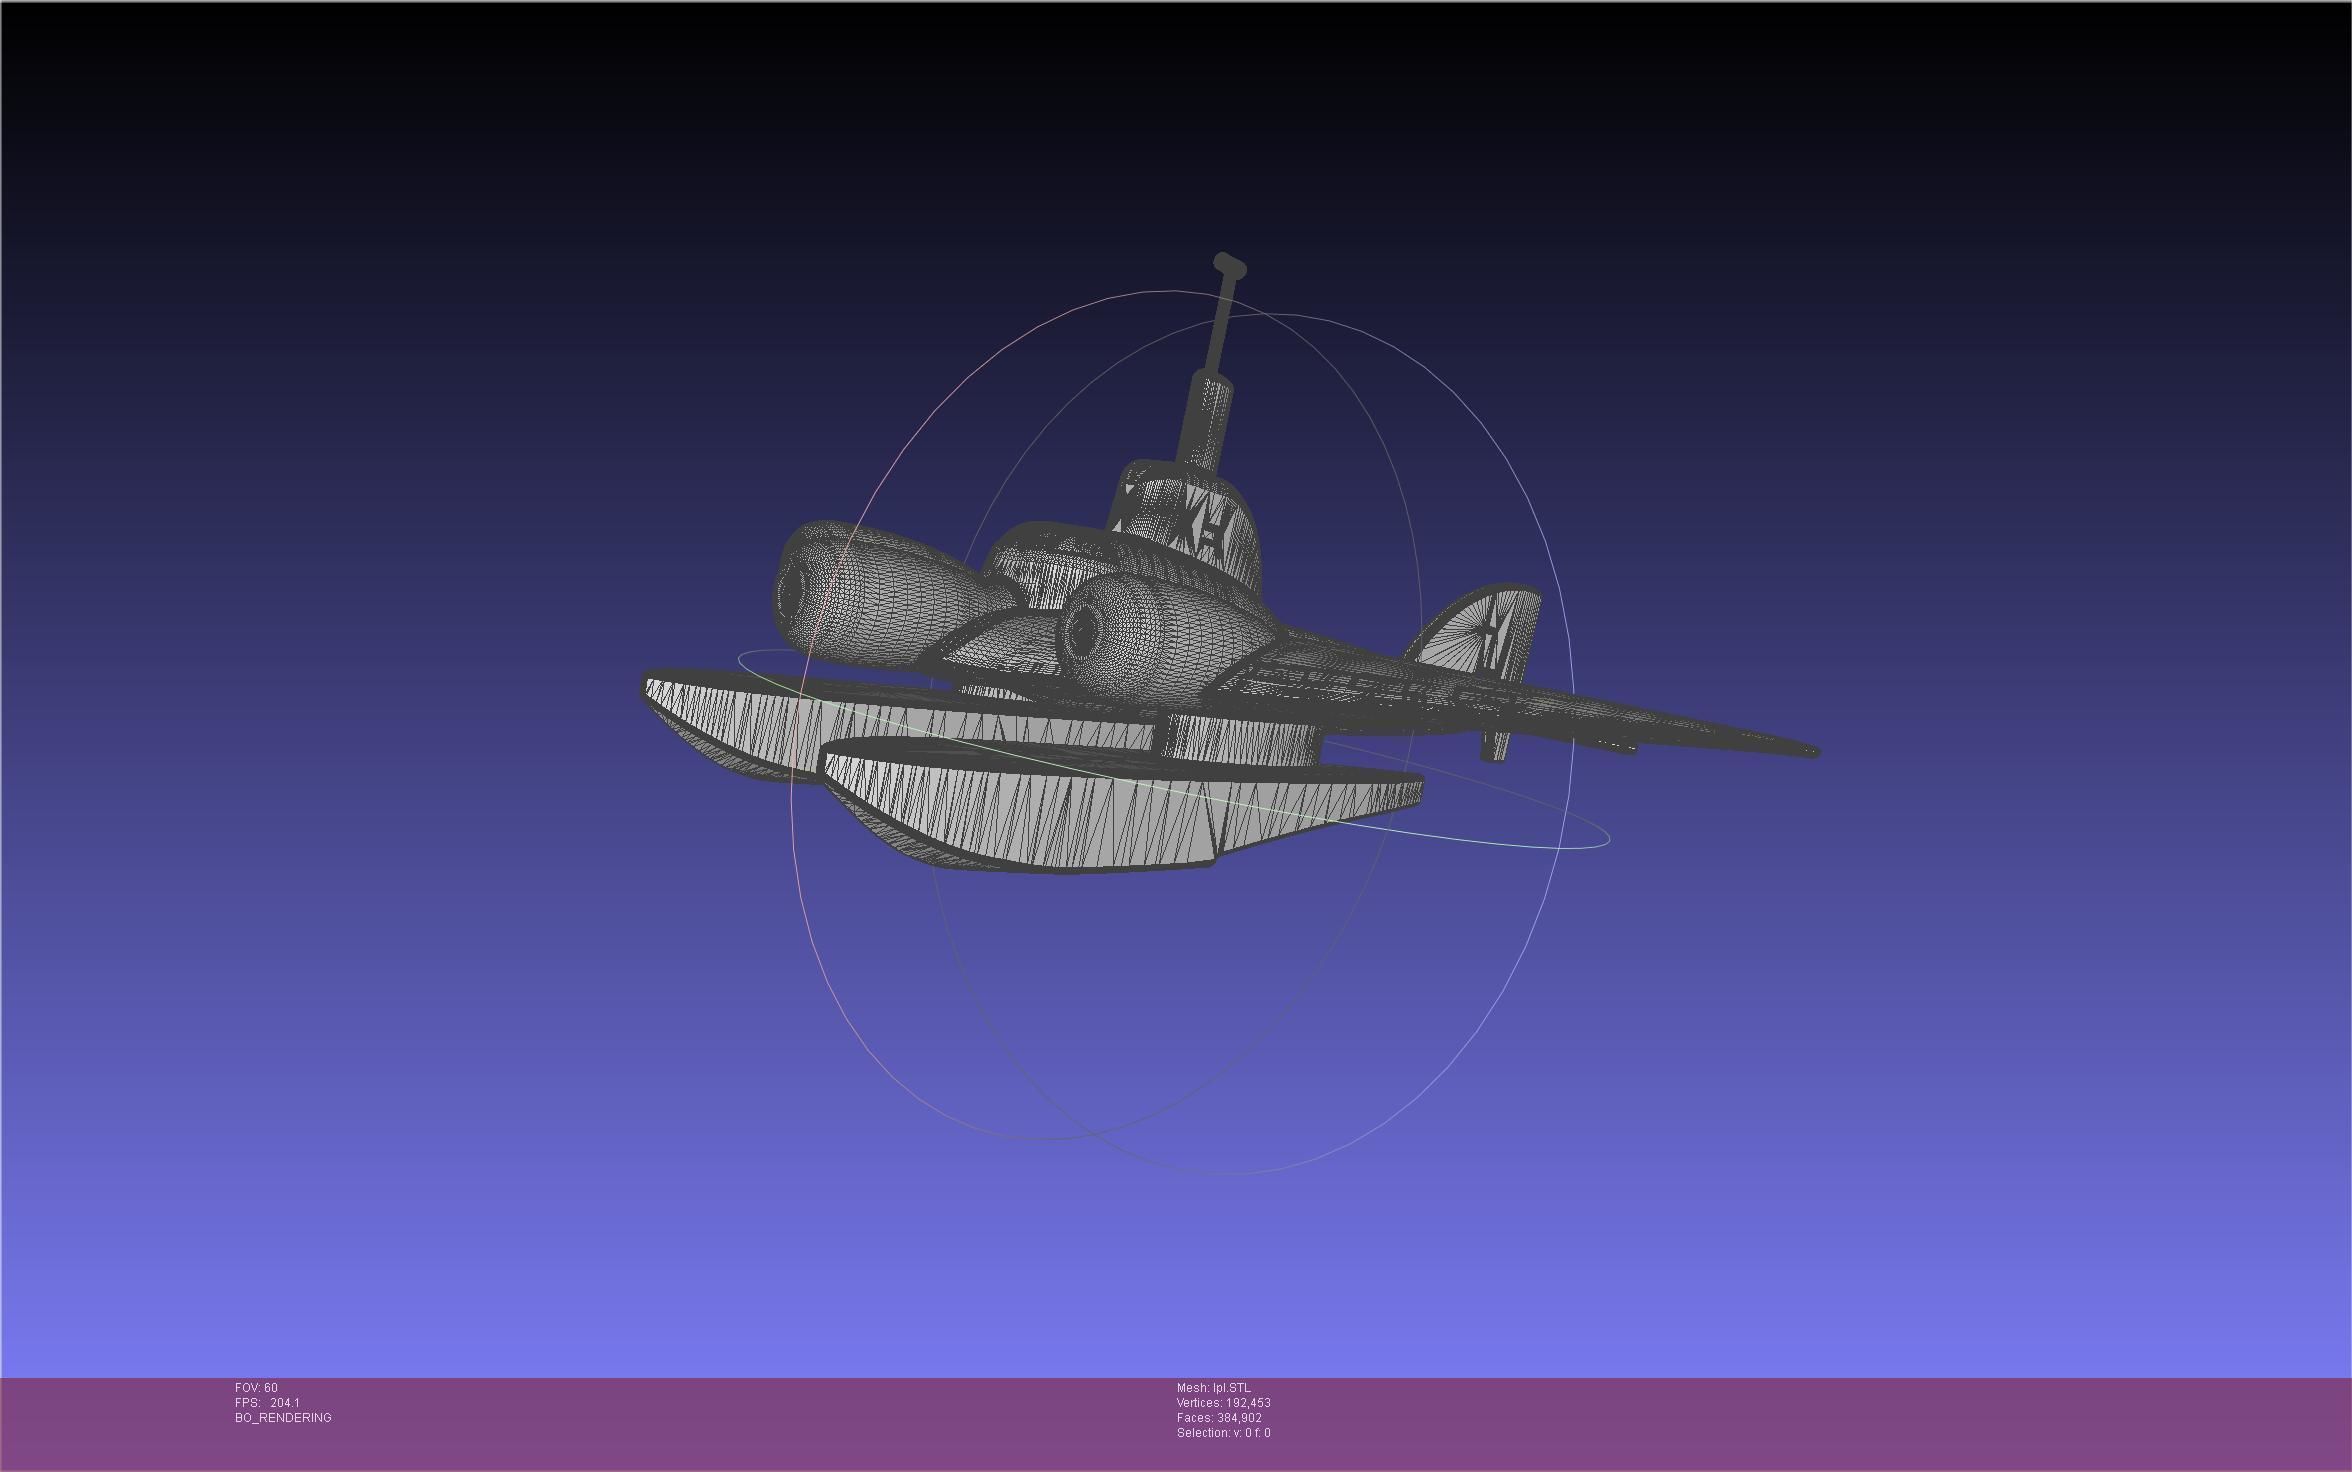This screenshot has height=1472, width=2352.
Task: Click the BO_RENDERING status text
Action: click(283, 1418)
